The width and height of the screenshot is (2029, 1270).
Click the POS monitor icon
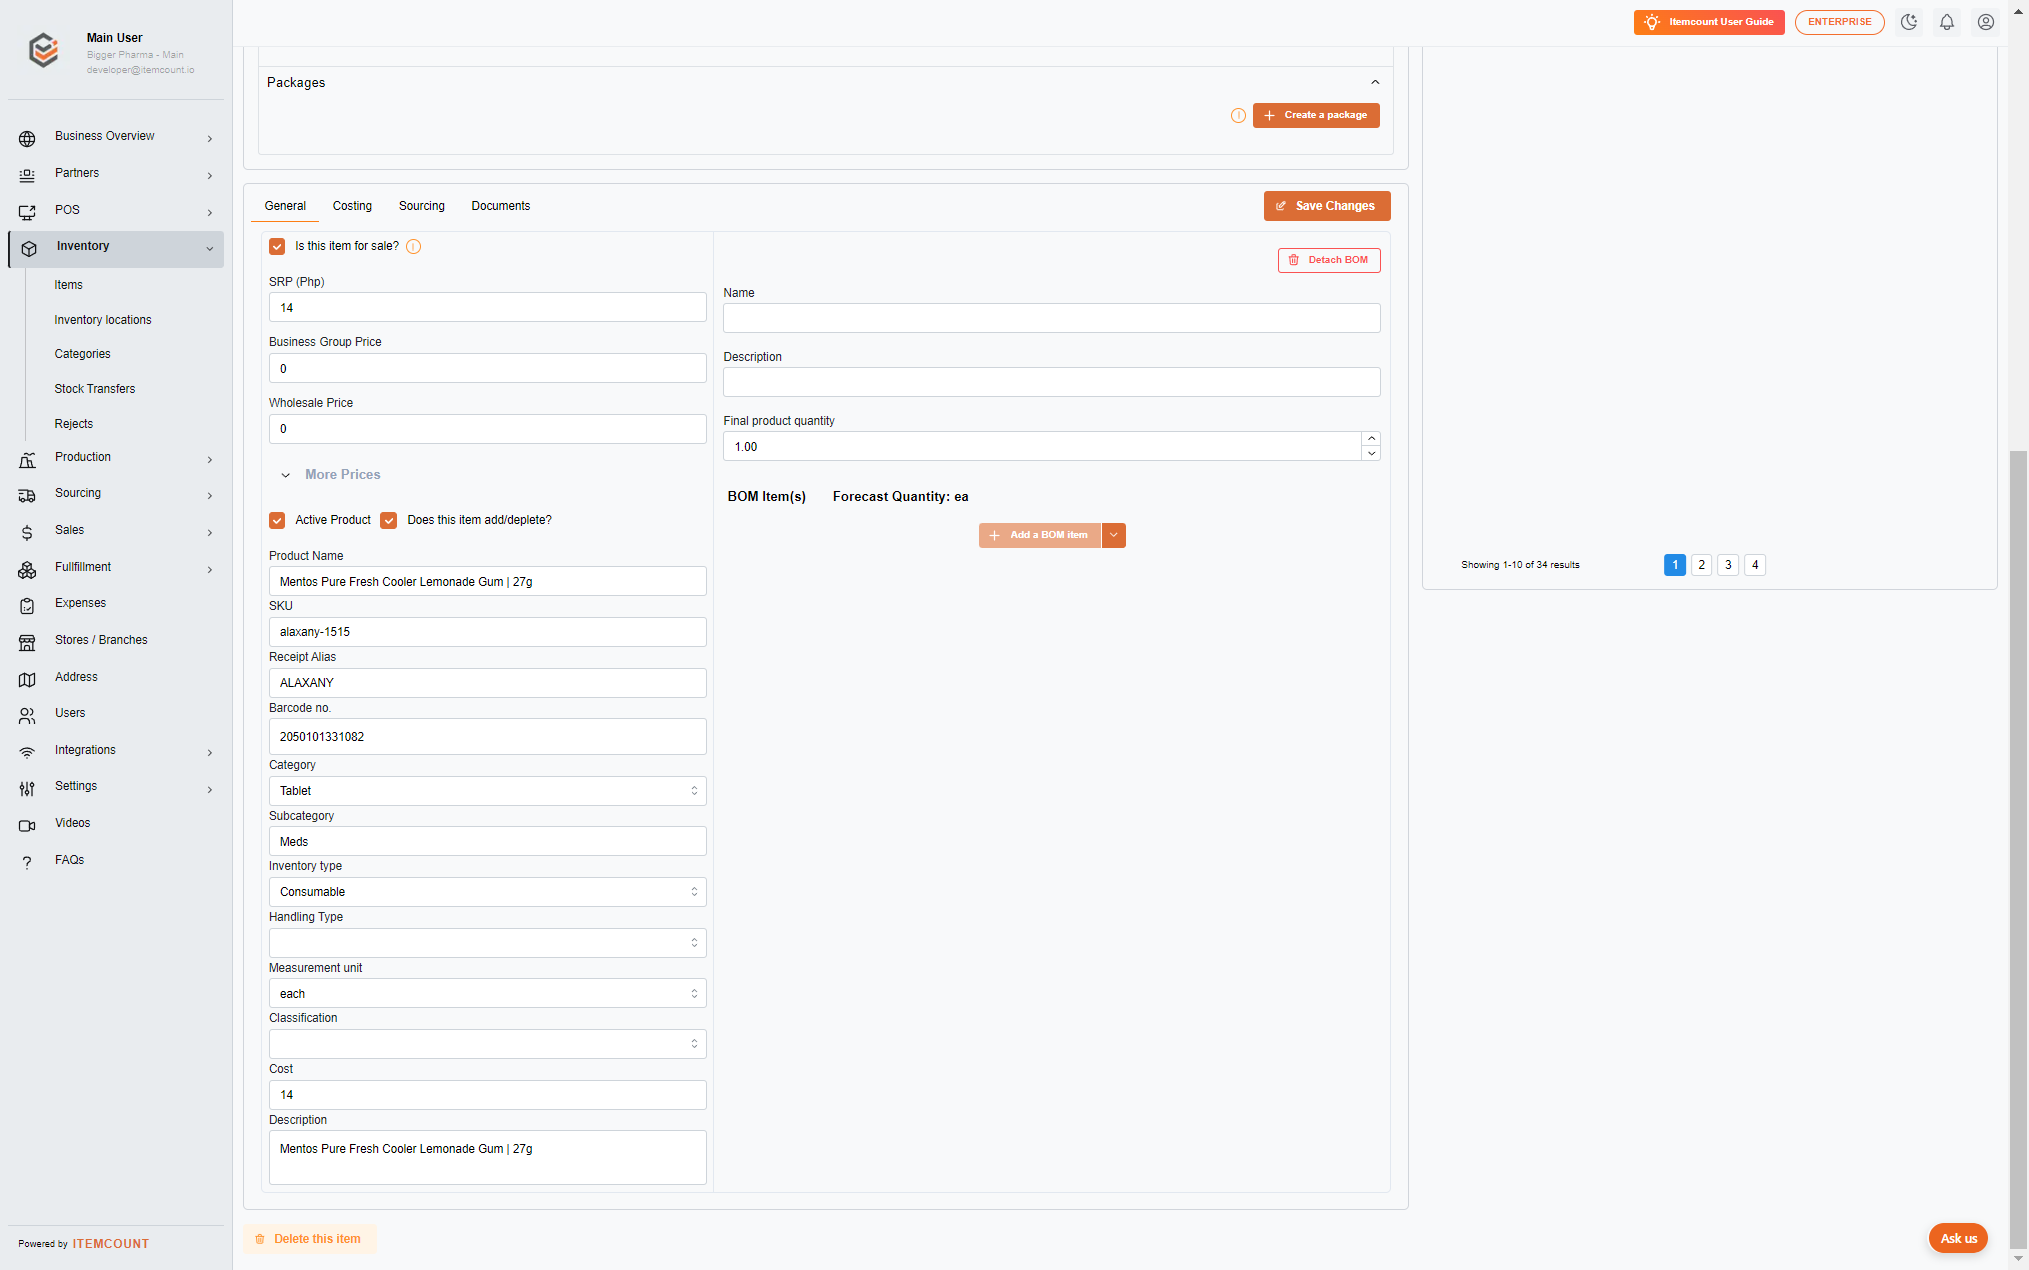(27, 212)
